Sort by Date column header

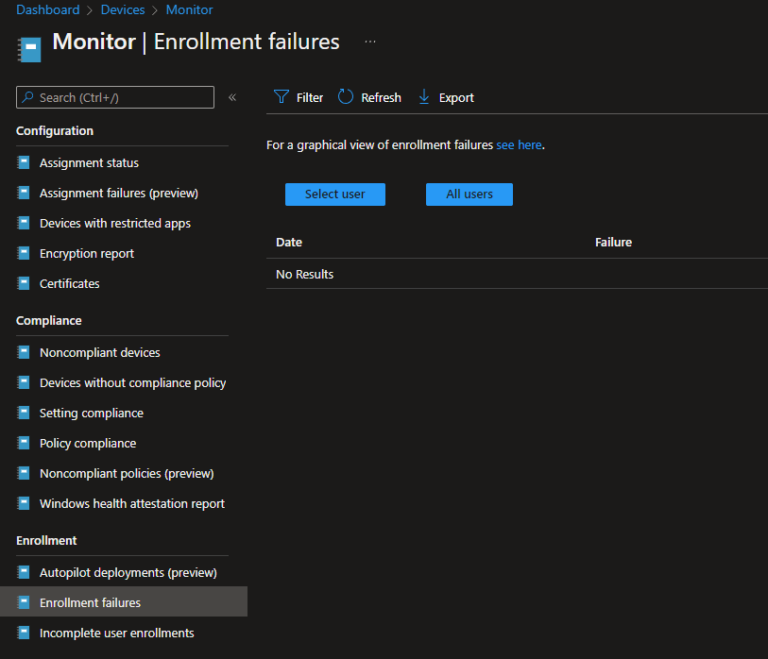289,242
